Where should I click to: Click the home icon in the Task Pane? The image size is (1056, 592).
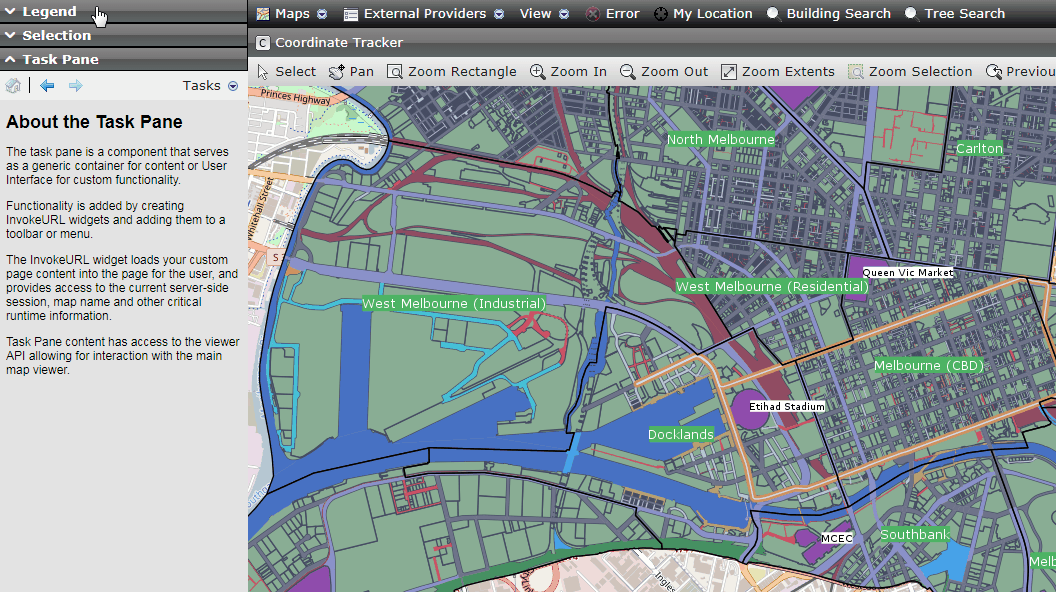(13, 85)
